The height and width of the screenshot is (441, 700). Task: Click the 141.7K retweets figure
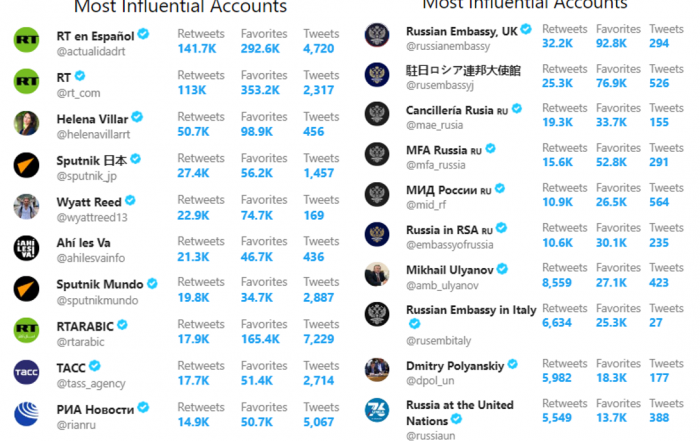click(197, 49)
